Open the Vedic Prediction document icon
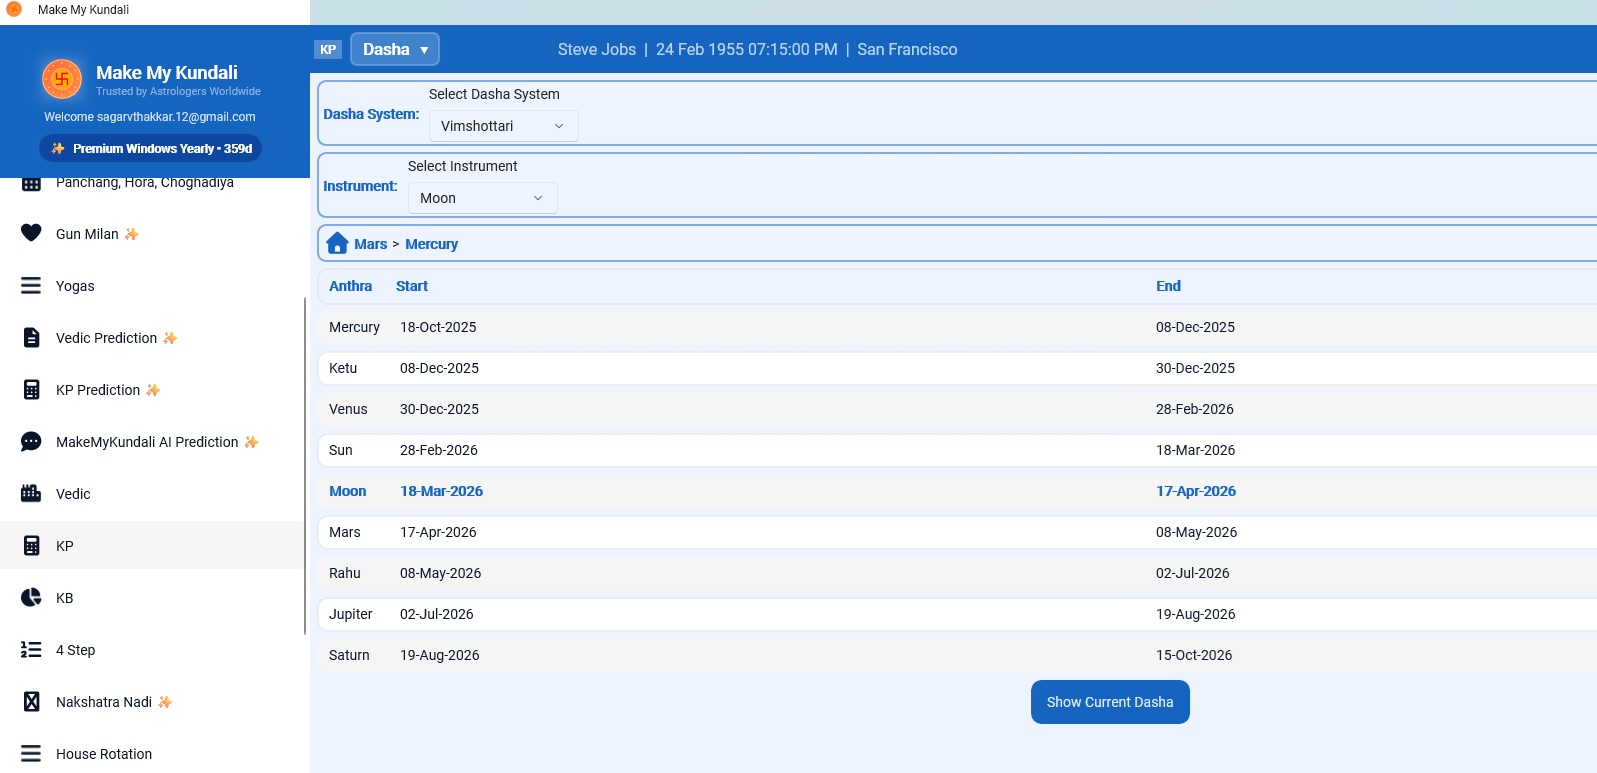1597x773 pixels. tap(31, 337)
